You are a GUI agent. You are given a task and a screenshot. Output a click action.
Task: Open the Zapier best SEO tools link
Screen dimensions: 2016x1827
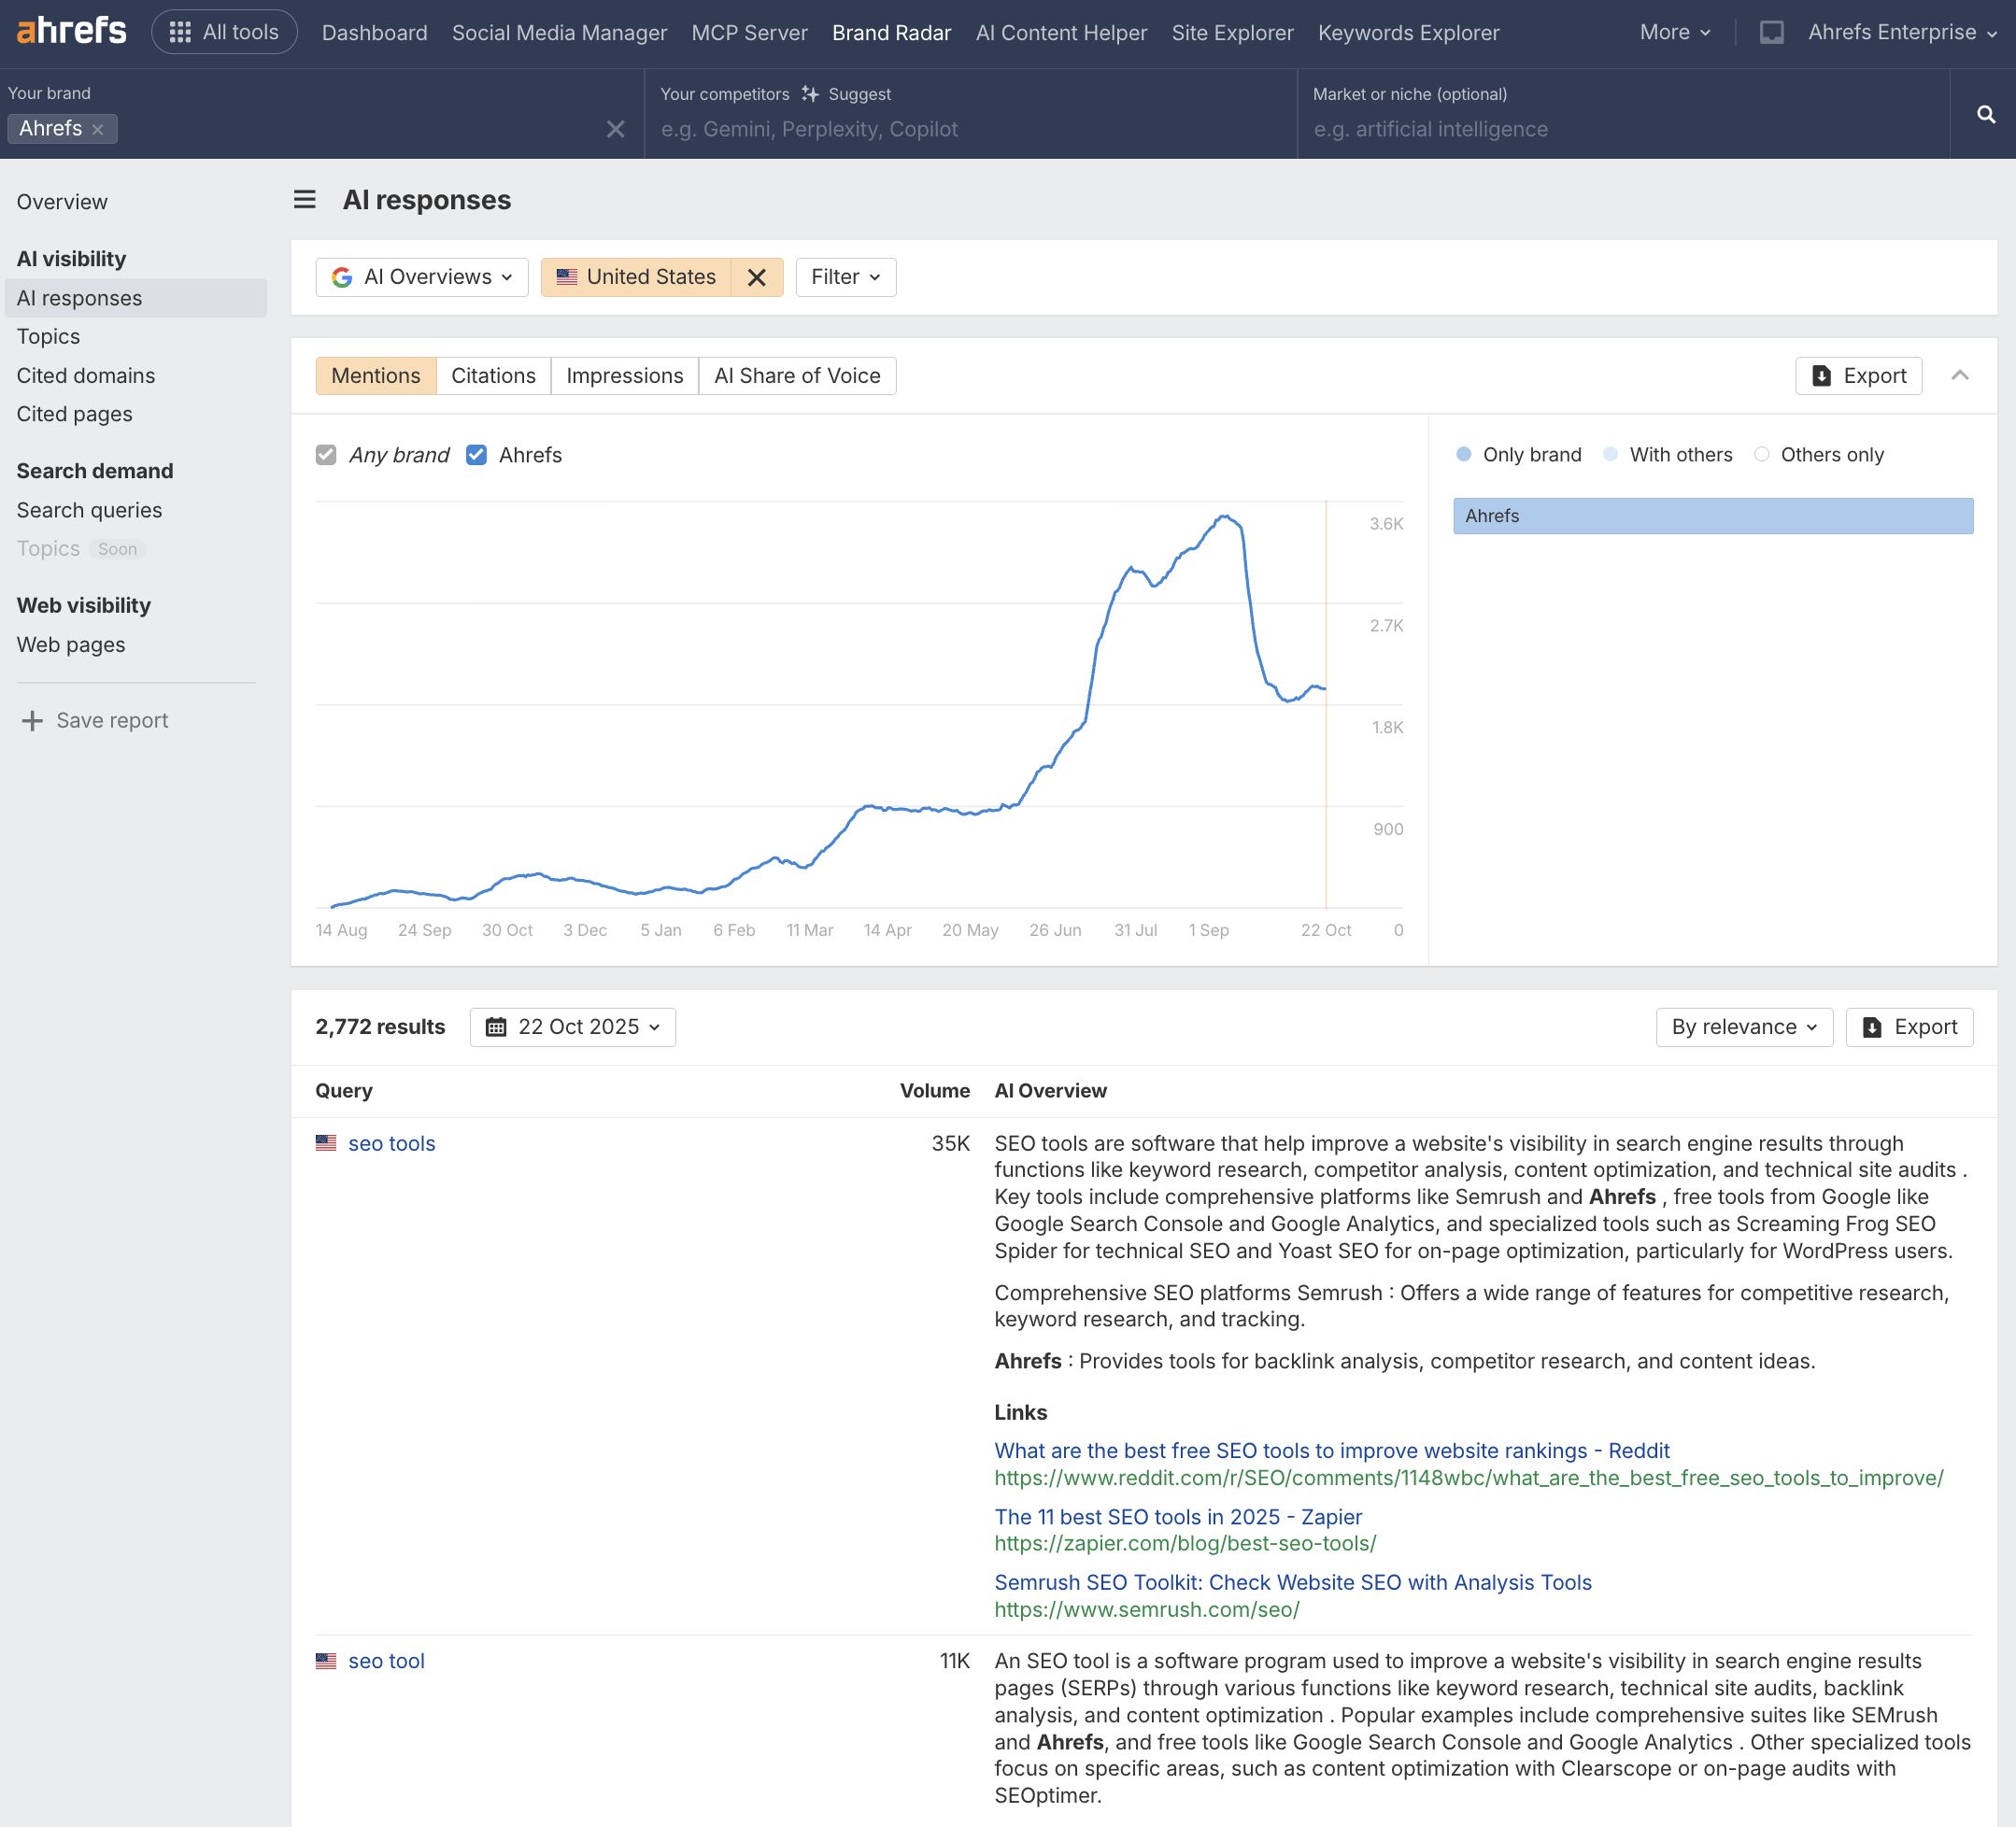(x=1178, y=1516)
